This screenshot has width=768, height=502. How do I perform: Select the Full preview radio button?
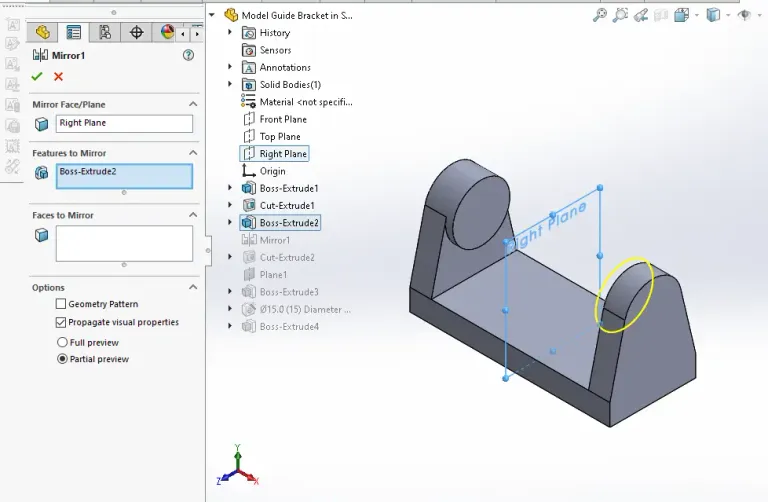62,342
